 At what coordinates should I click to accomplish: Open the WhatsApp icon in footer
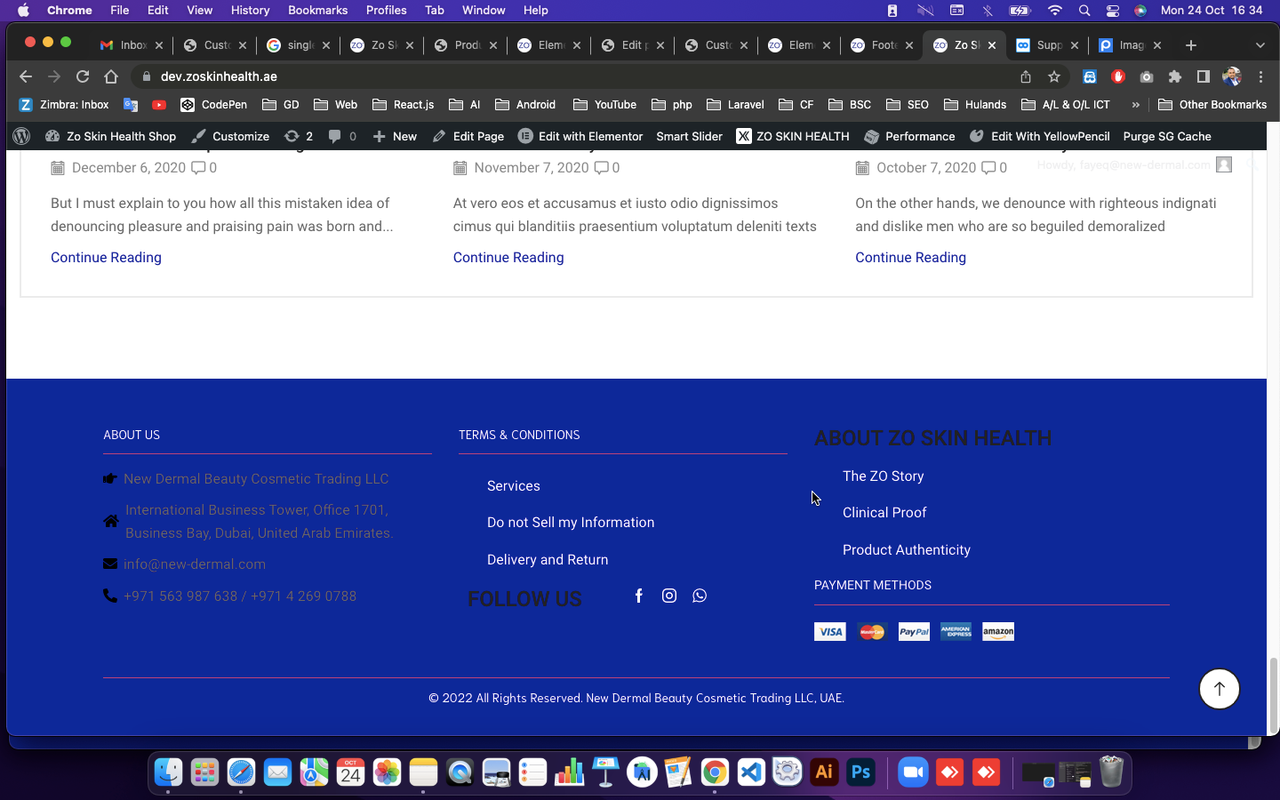point(699,596)
